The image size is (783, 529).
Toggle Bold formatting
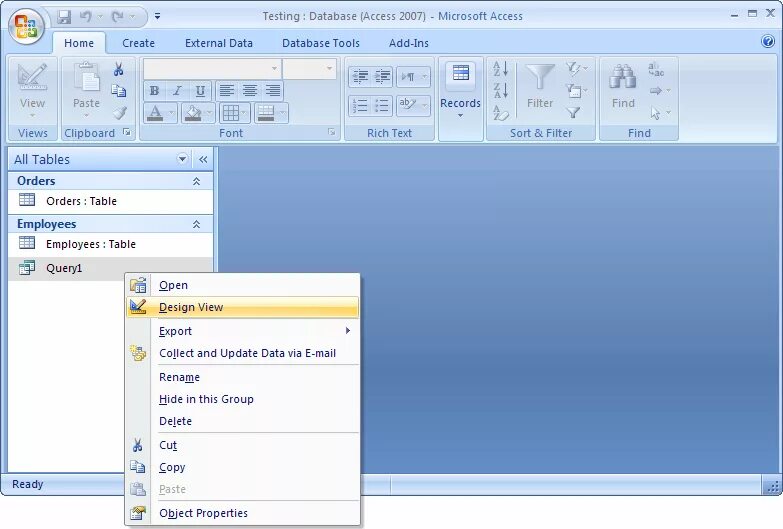(x=154, y=91)
